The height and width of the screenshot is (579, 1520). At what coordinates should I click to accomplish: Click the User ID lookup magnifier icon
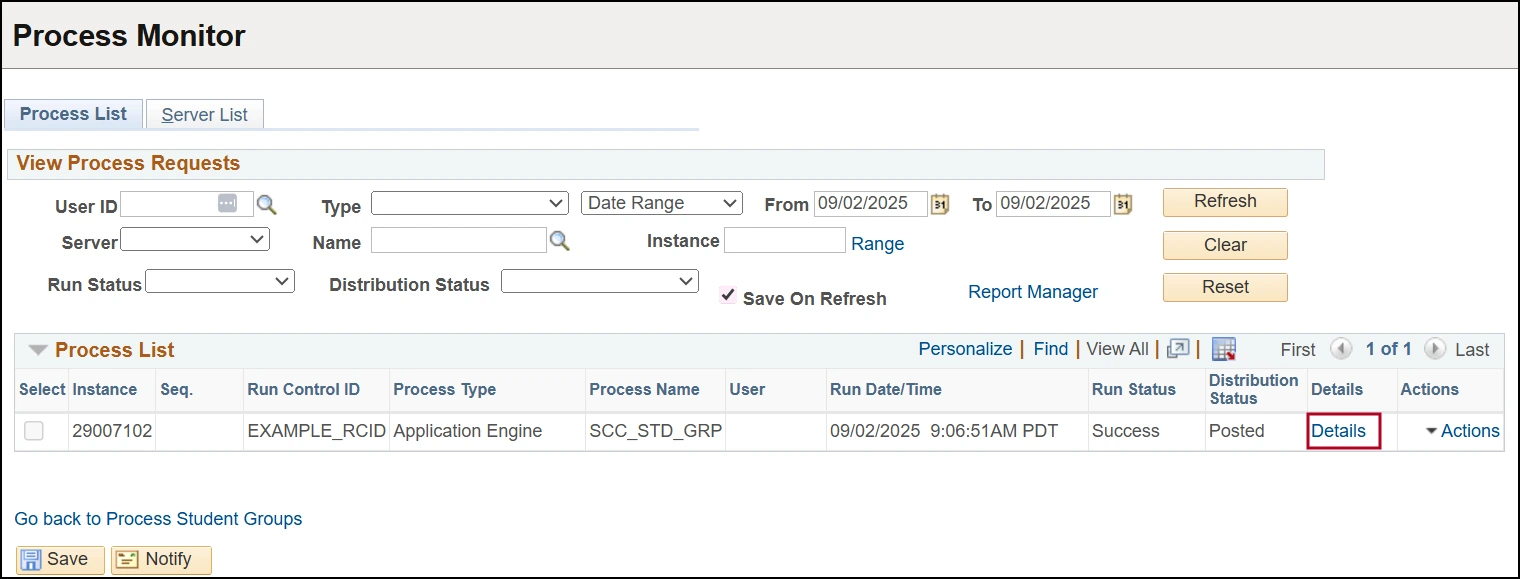[x=266, y=205]
